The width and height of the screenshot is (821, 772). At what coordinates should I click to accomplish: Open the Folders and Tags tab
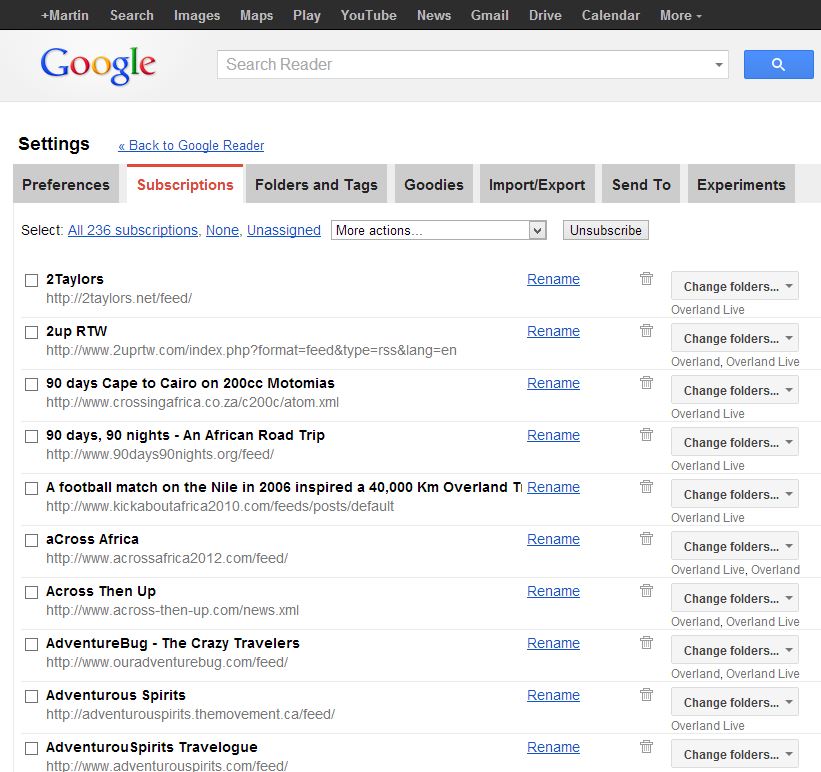(x=316, y=184)
